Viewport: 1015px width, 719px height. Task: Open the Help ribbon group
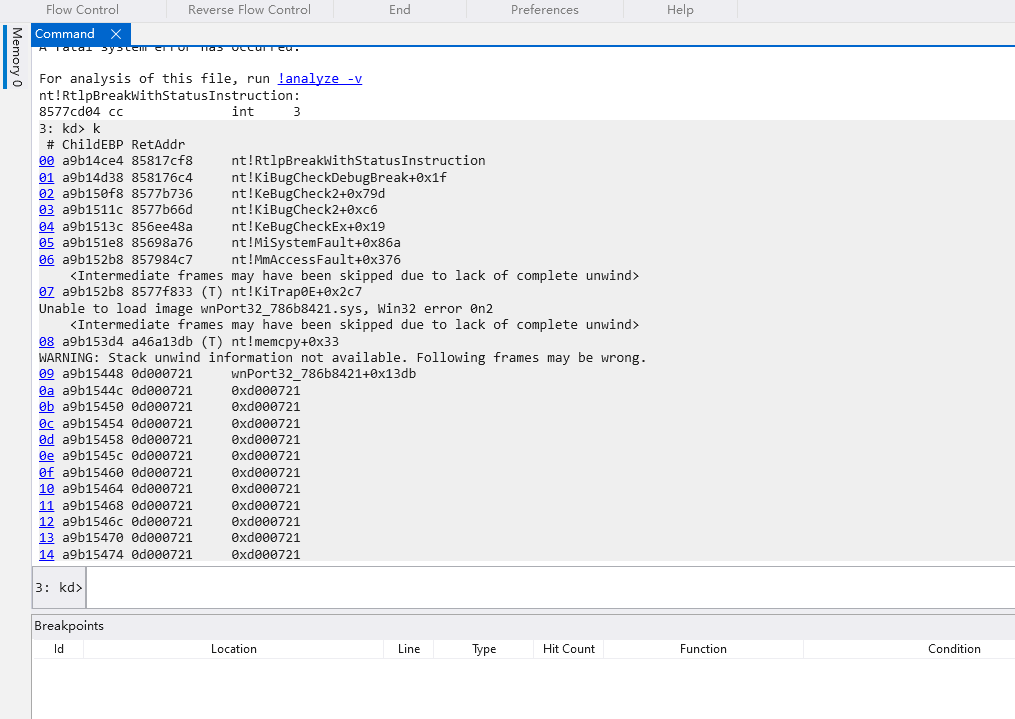[x=680, y=10]
